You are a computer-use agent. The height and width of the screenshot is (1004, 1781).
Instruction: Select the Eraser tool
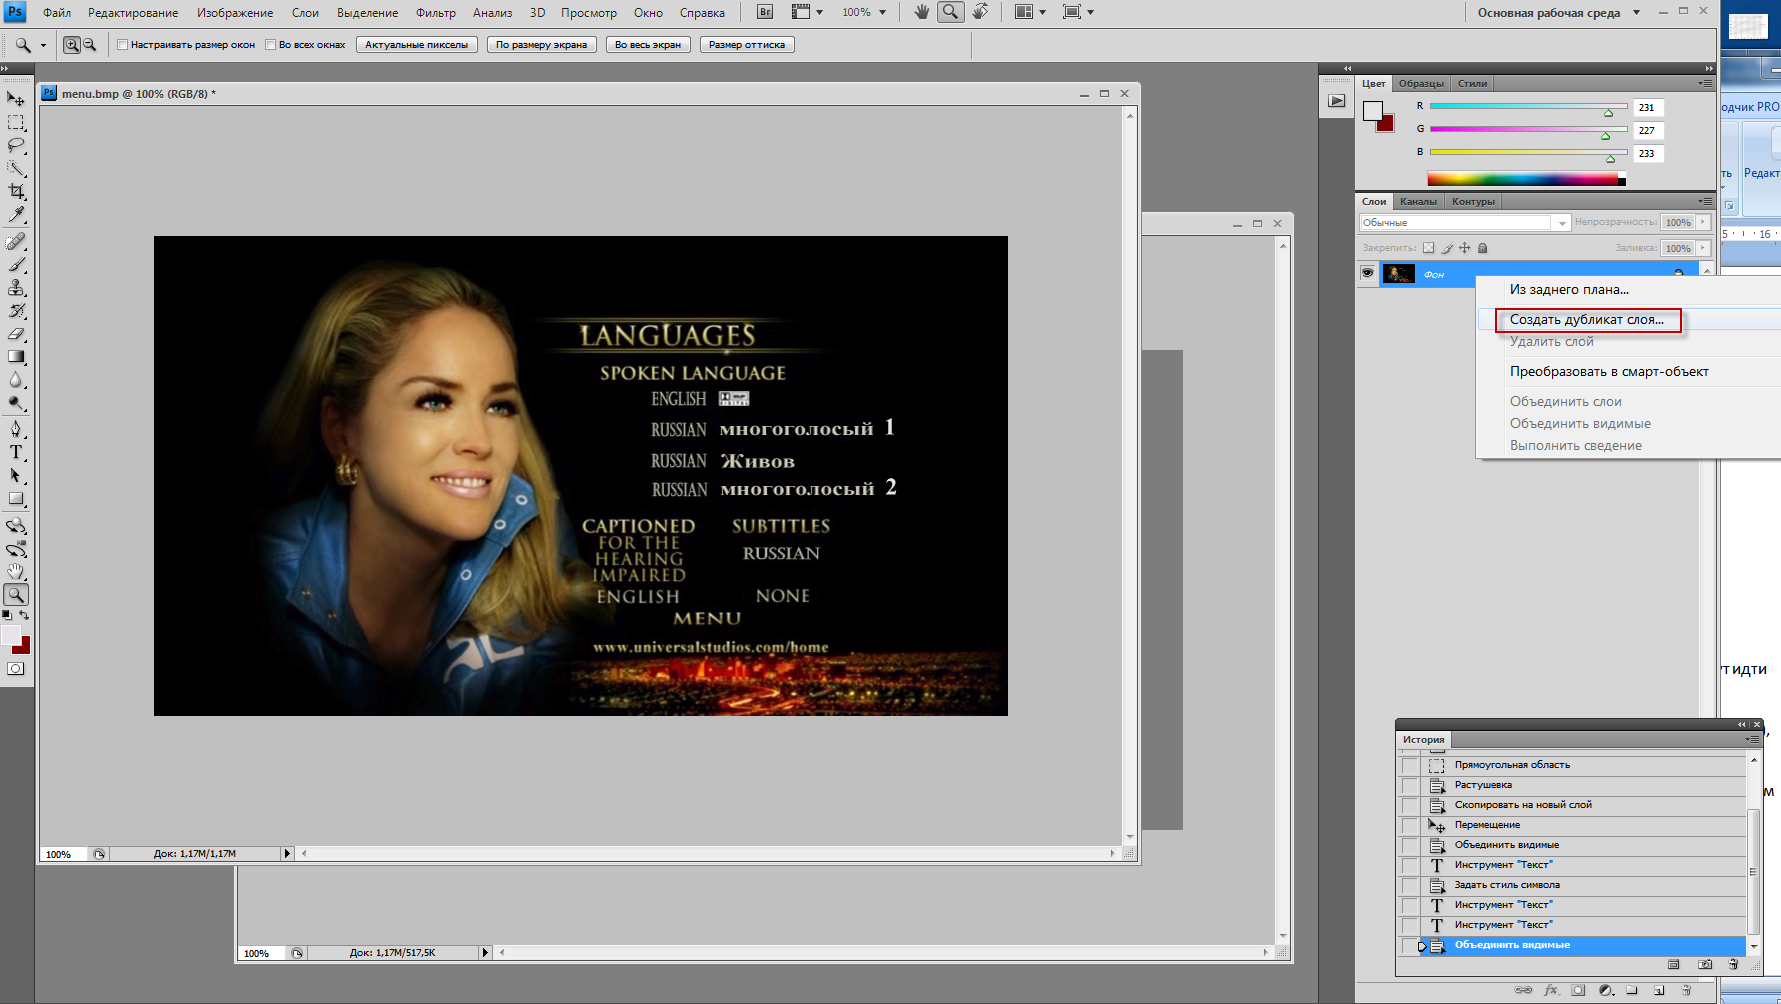point(16,334)
